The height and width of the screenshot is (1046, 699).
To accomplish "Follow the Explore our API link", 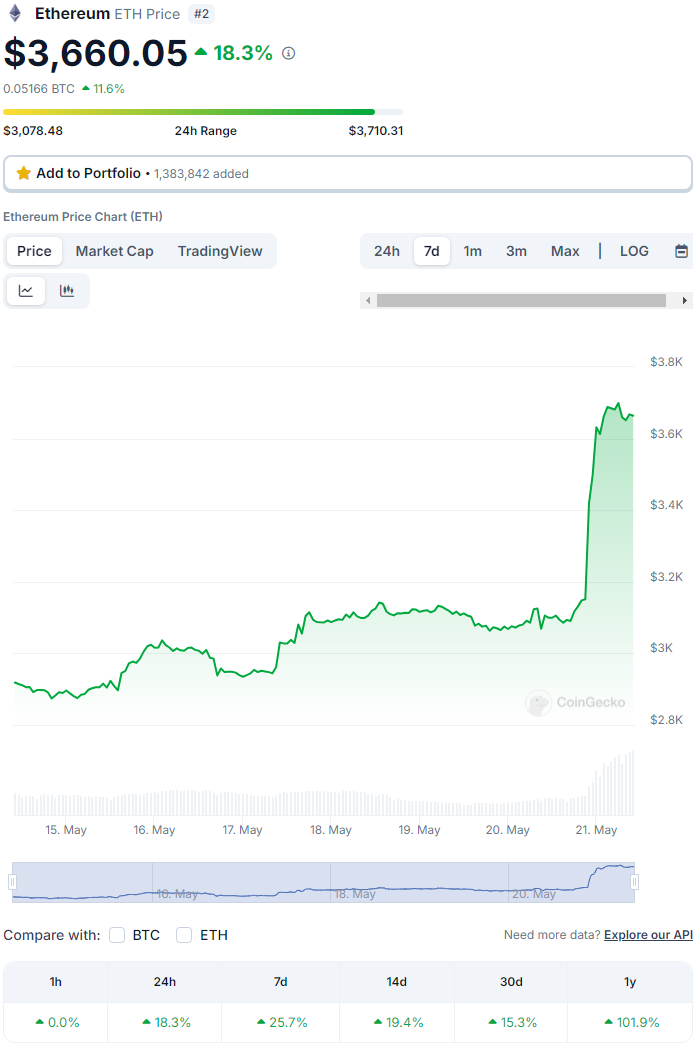I will coord(648,935).
